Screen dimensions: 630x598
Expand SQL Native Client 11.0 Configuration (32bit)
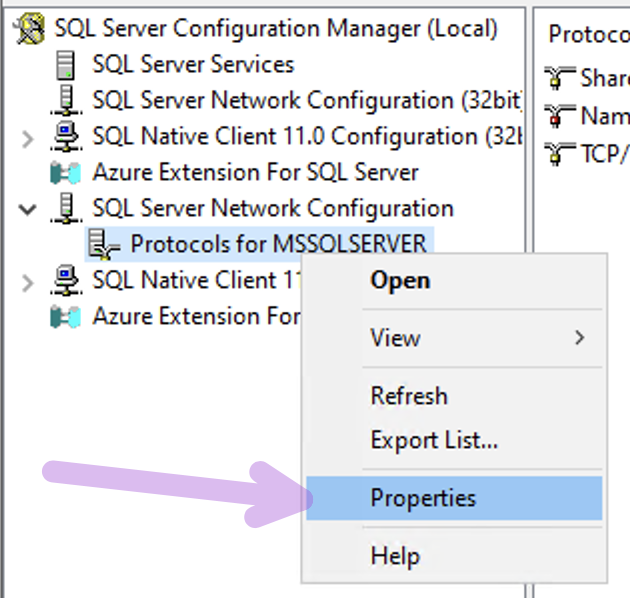(x=27, y=139)
